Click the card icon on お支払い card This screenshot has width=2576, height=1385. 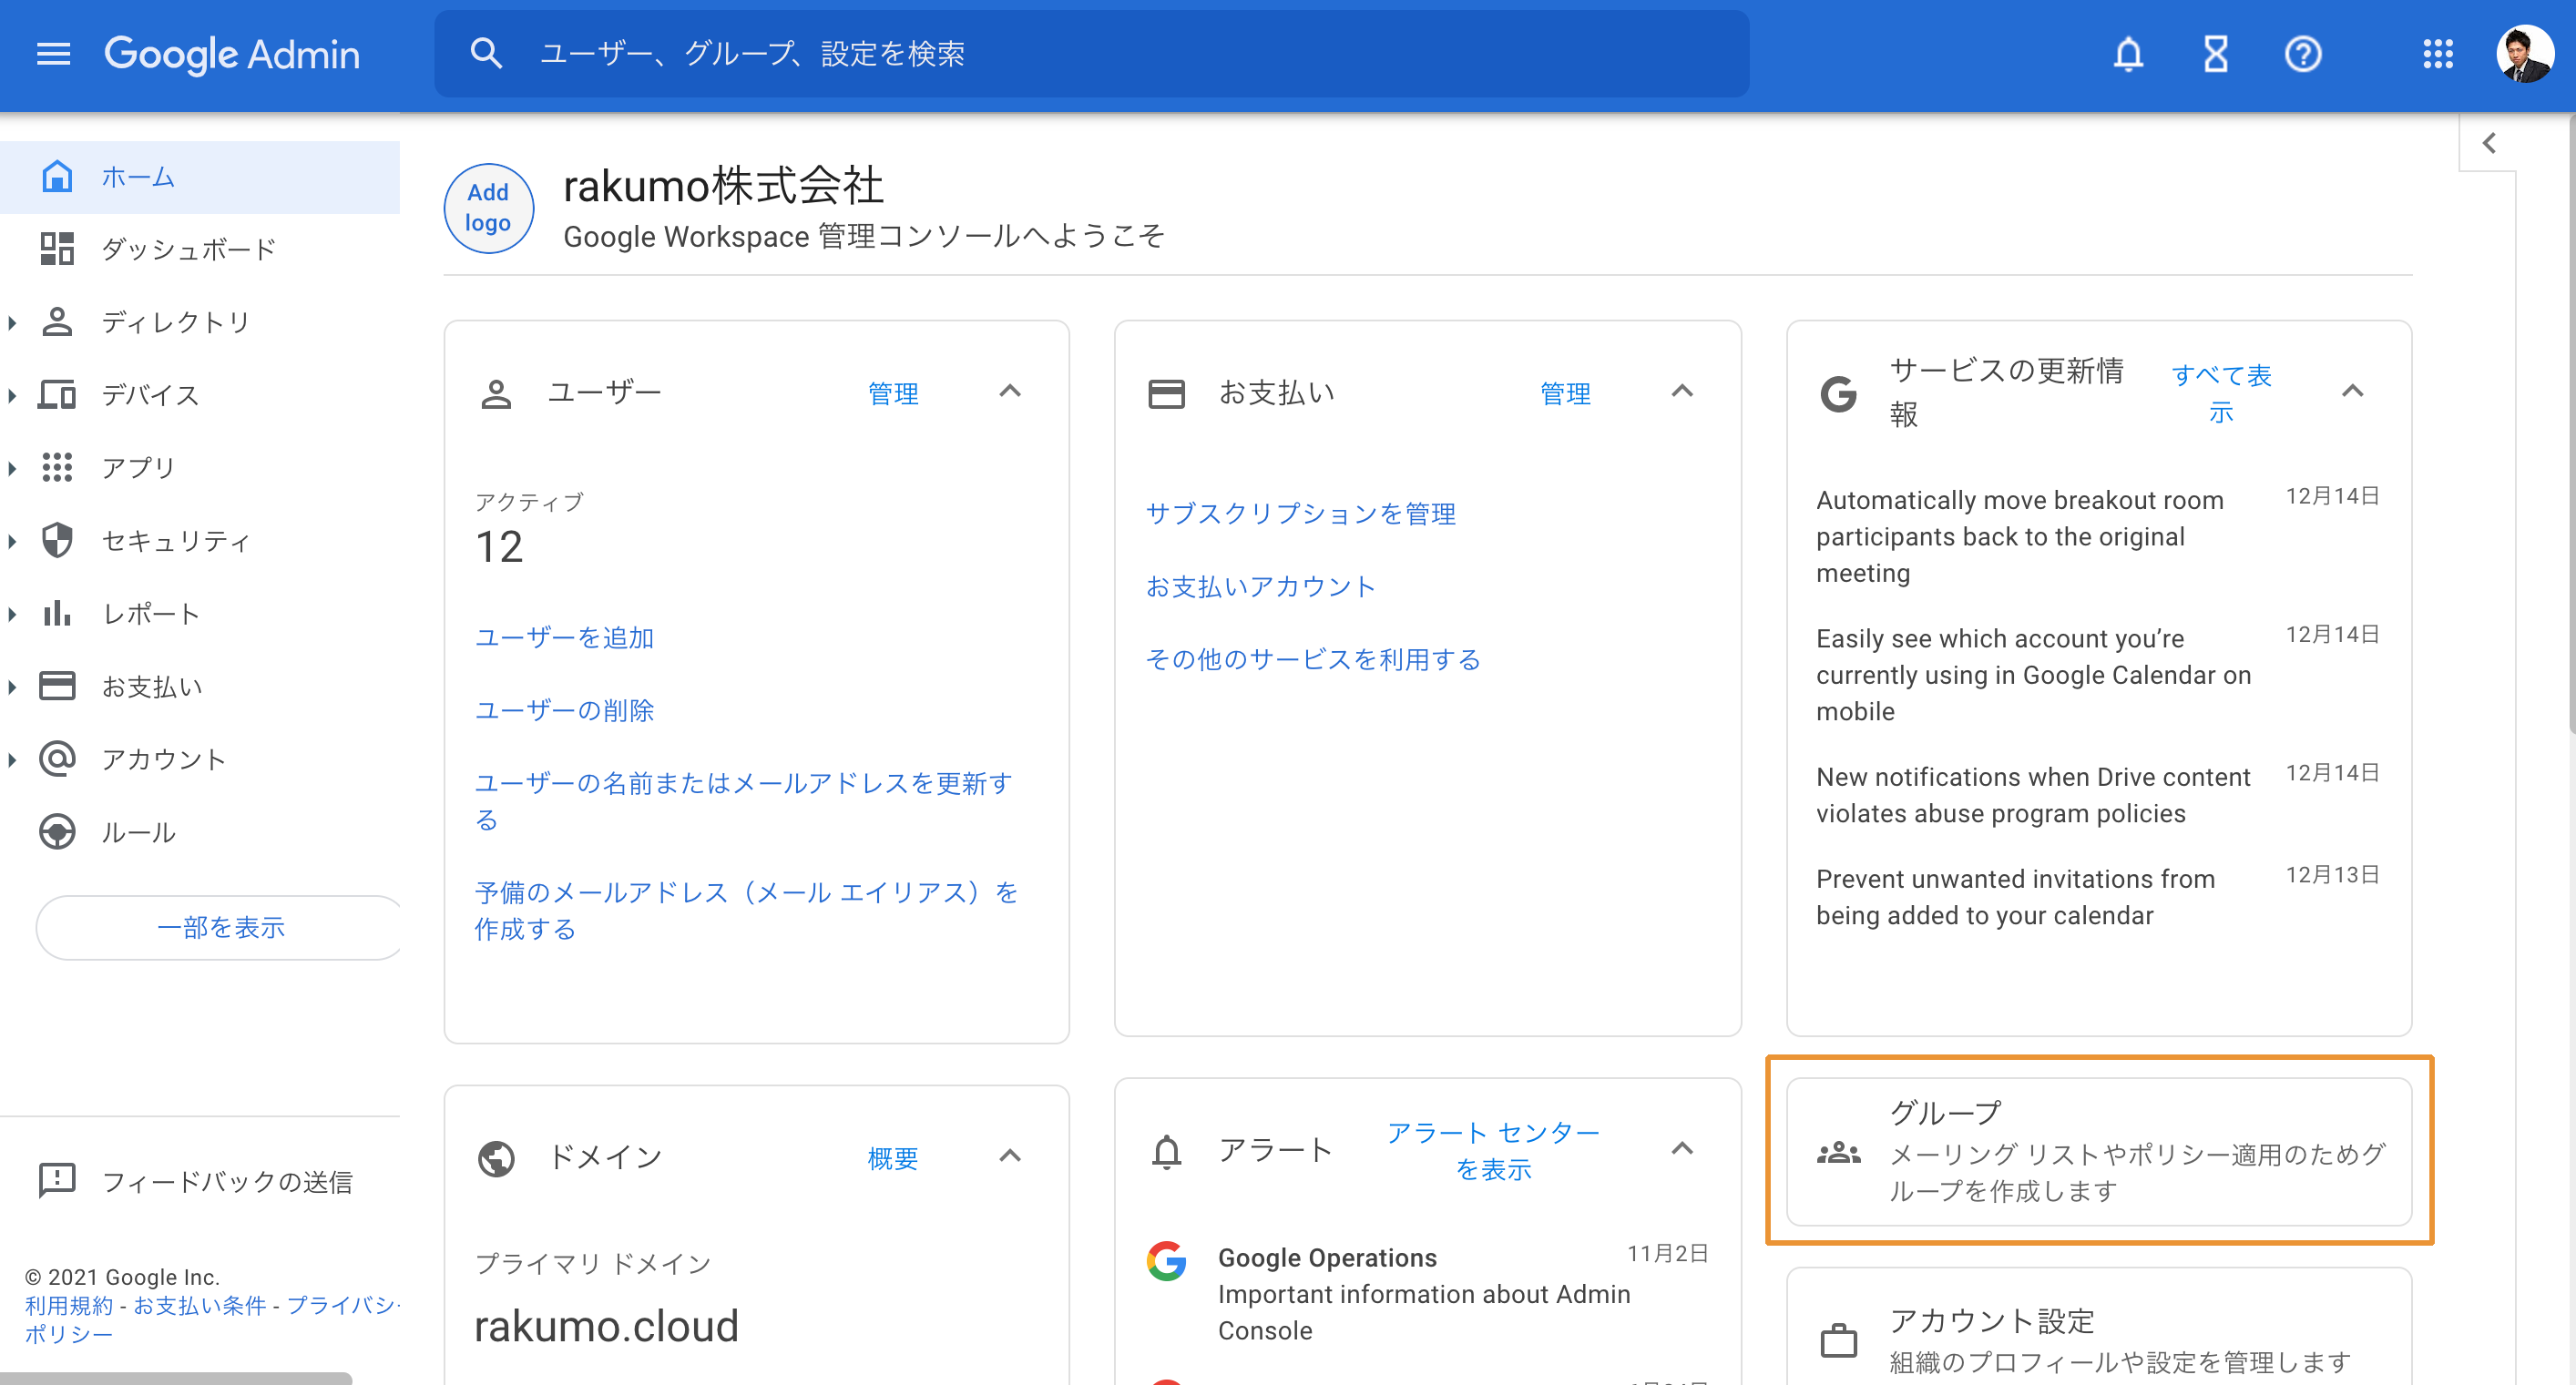(1166, 394)
